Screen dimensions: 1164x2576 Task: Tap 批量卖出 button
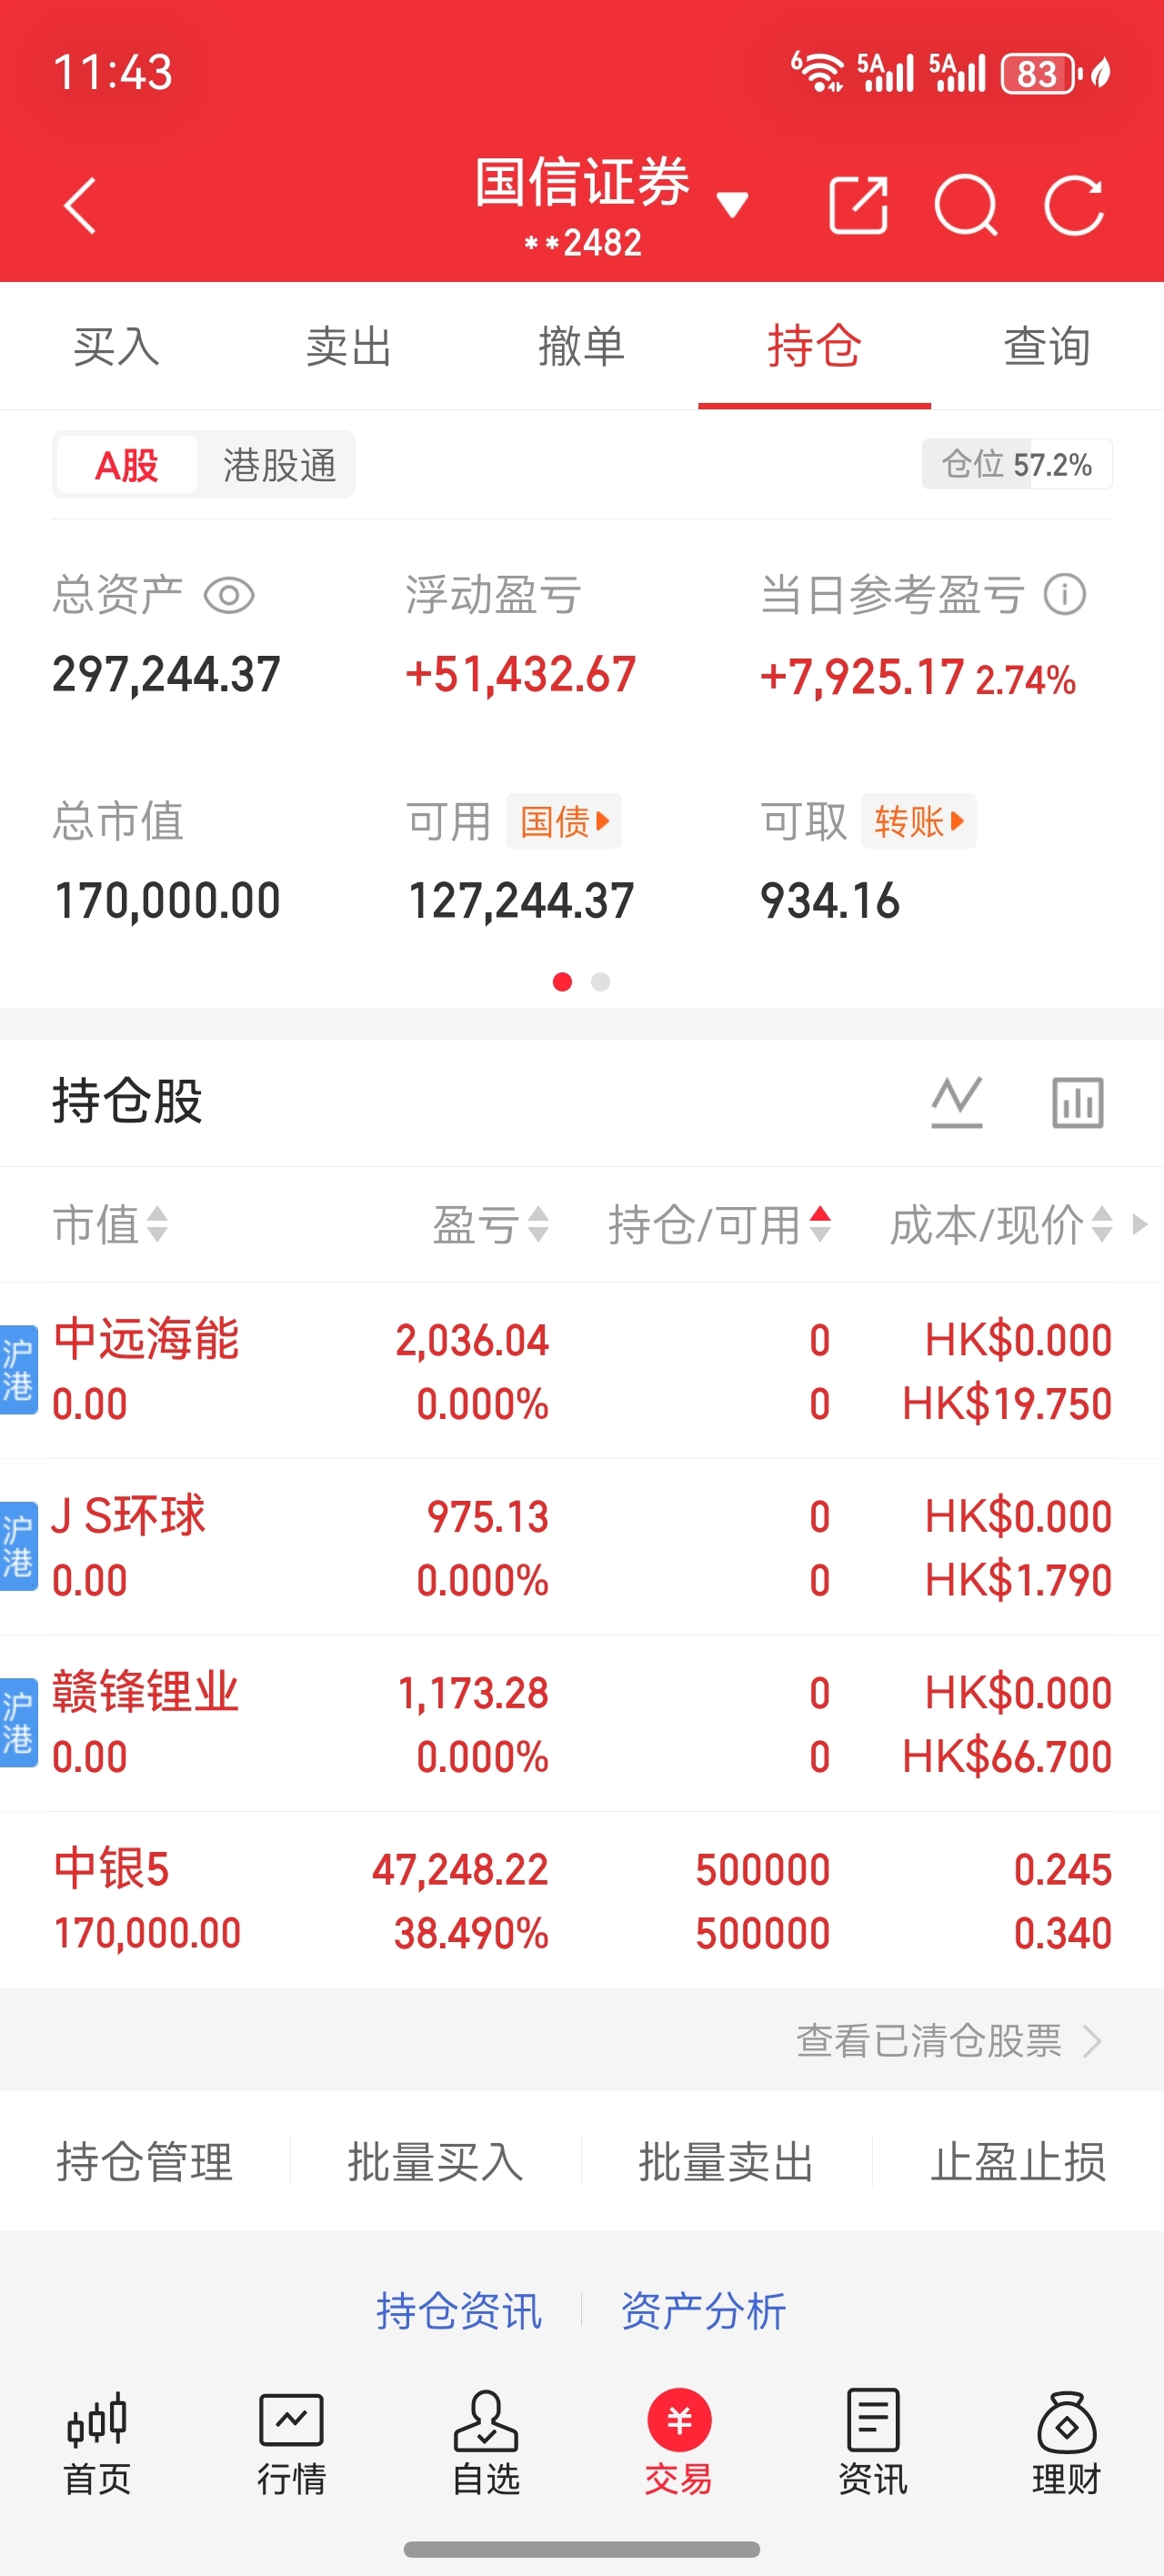[x=726, y=2162]
